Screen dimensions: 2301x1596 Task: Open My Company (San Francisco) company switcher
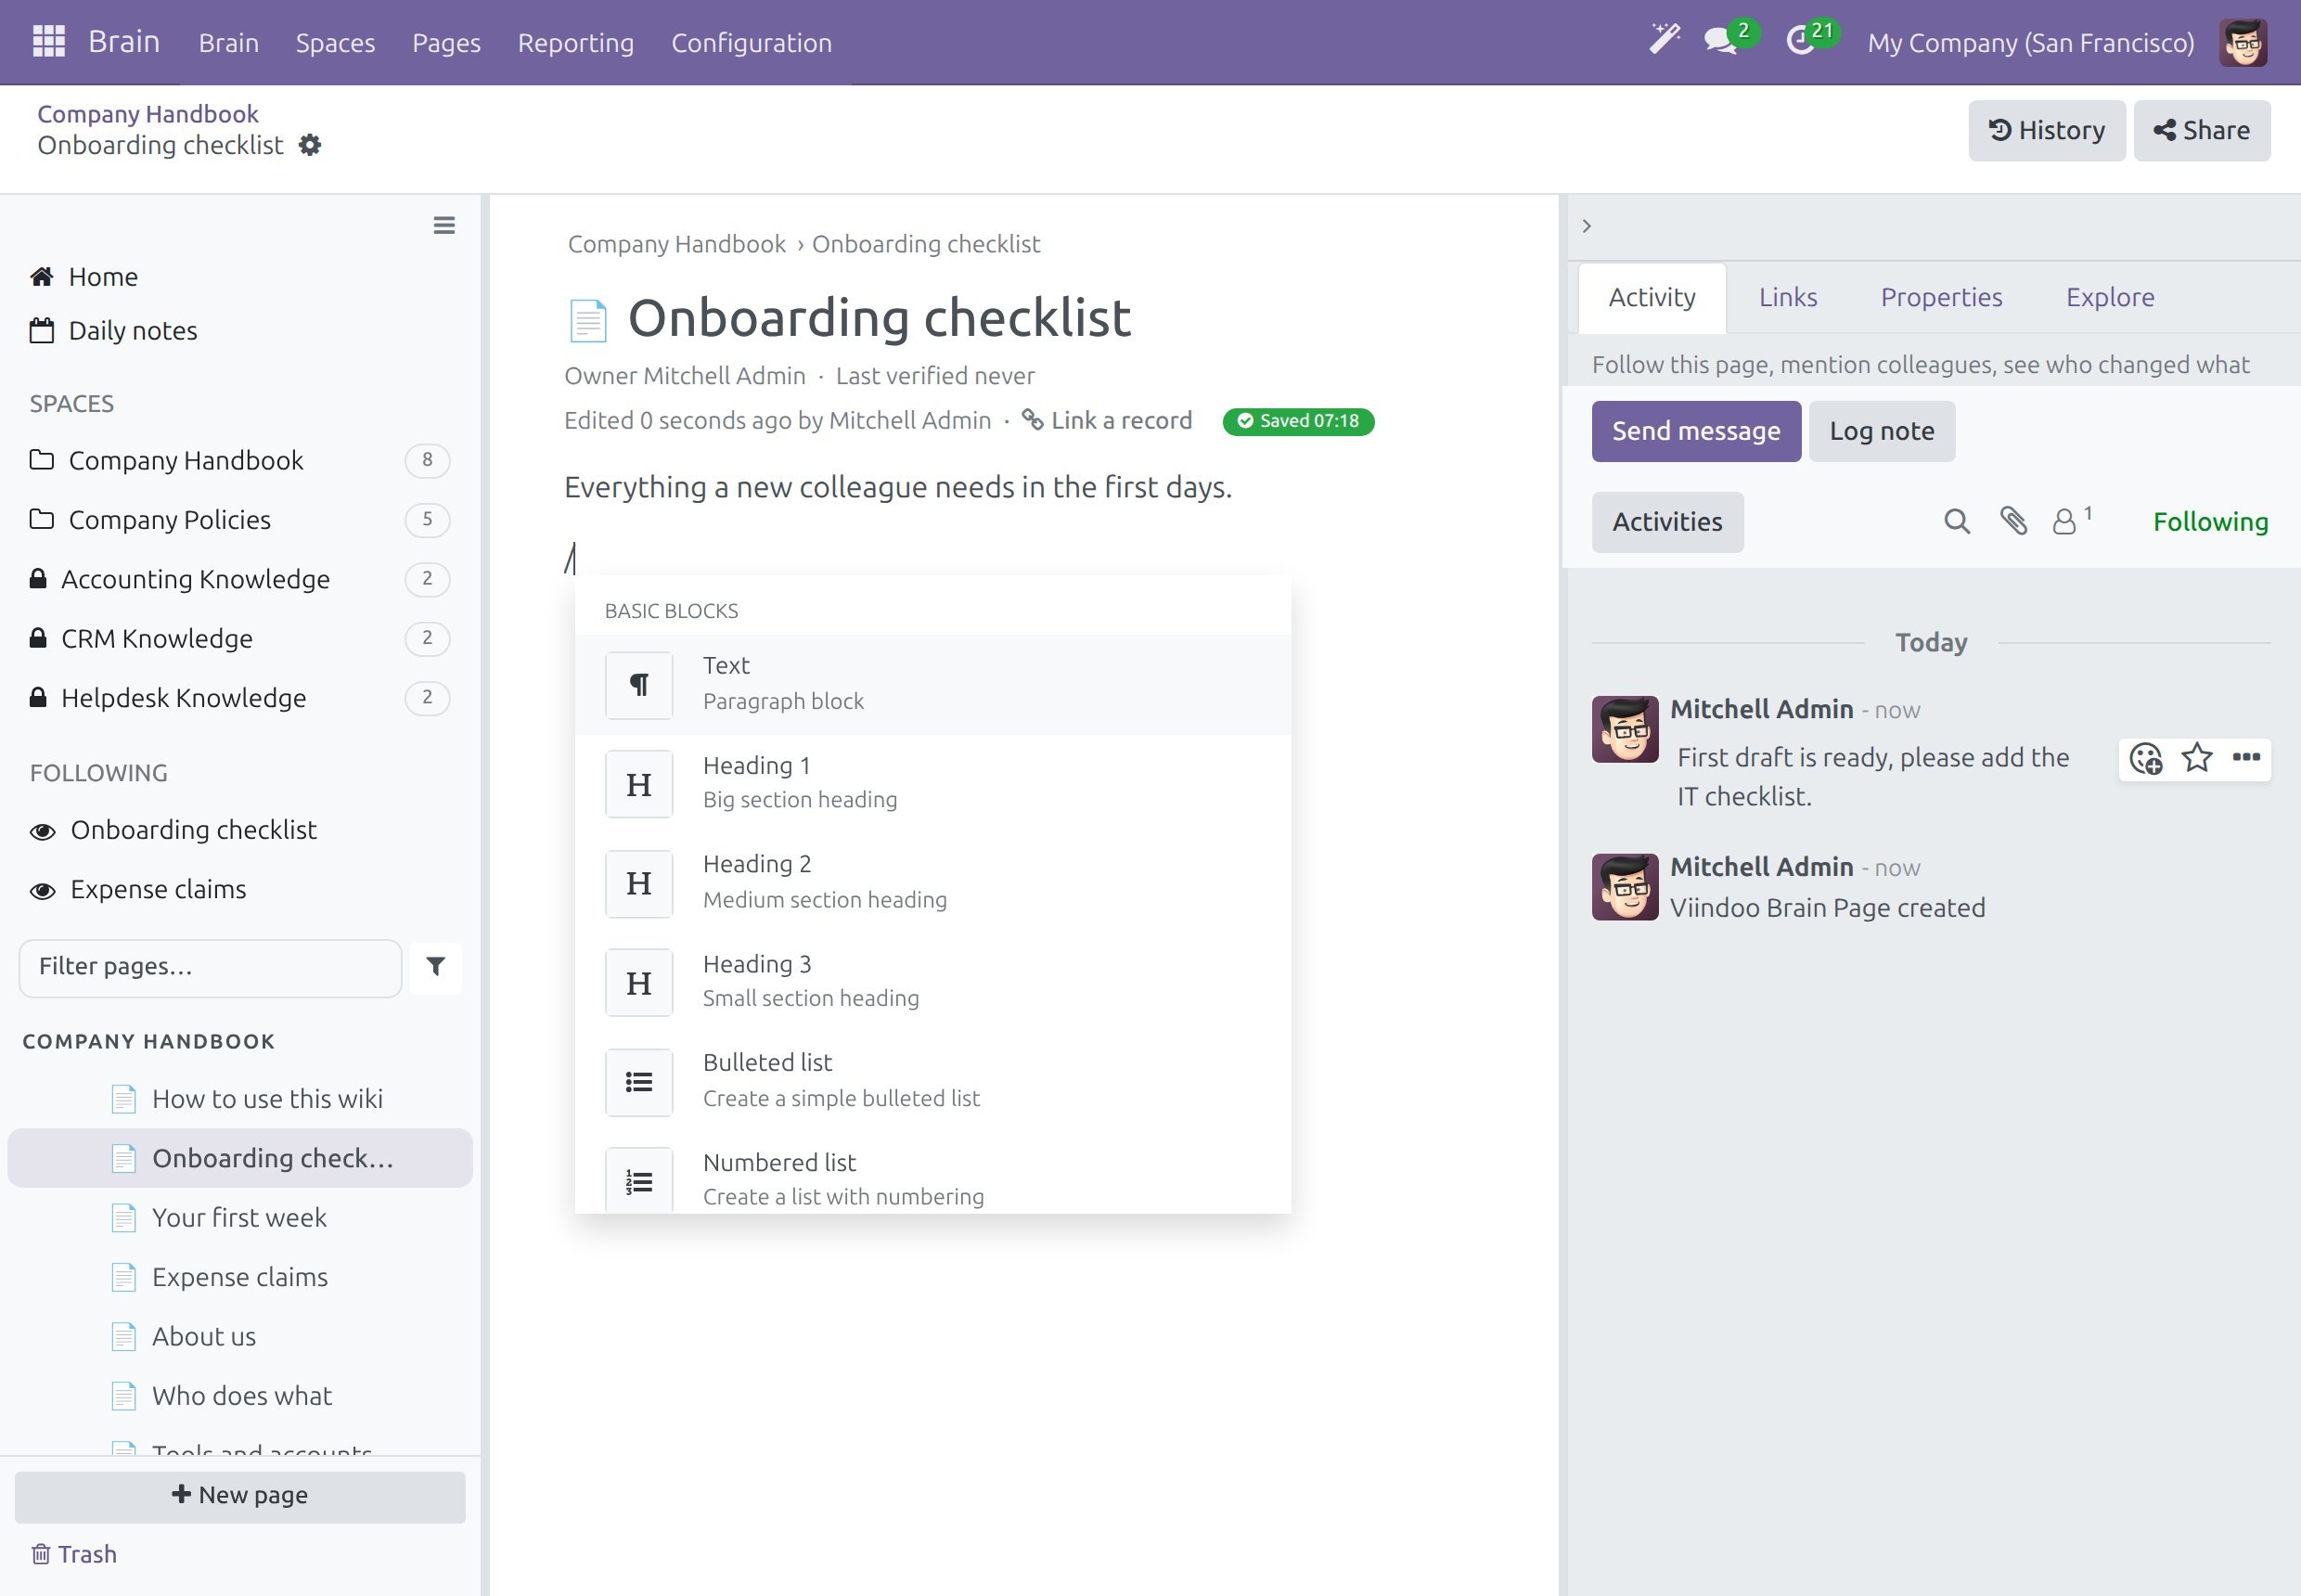[2030, 42]
